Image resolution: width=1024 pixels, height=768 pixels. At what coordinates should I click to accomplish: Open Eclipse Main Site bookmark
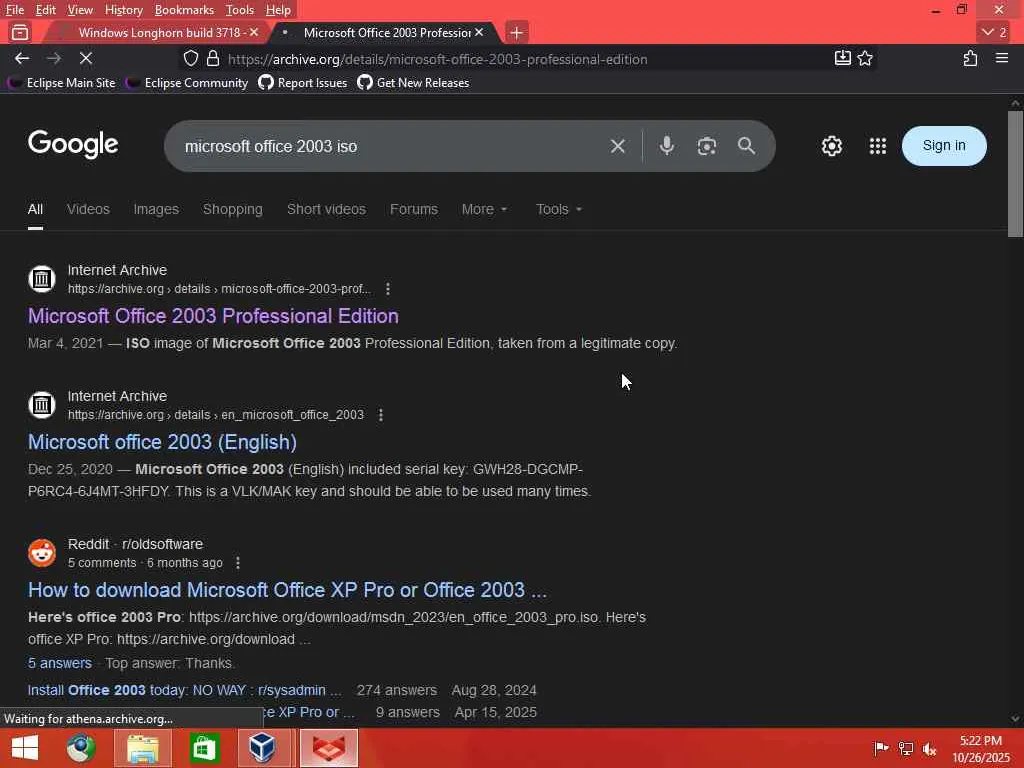tap(62, 83)
